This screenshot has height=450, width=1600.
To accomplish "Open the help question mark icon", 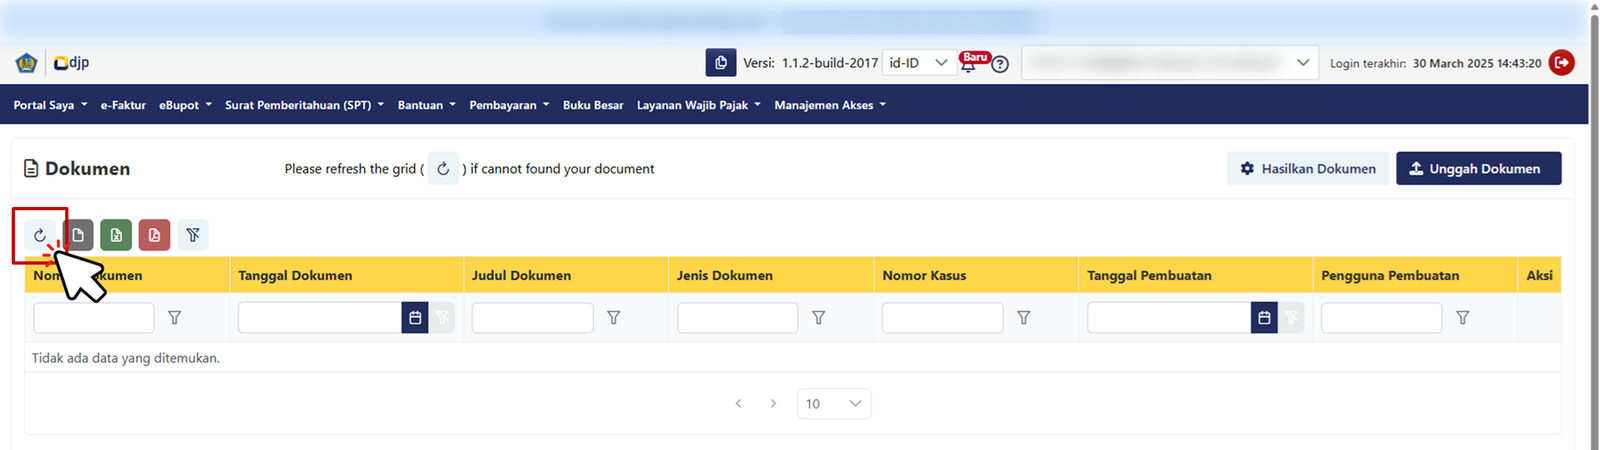I will 1000,64.
